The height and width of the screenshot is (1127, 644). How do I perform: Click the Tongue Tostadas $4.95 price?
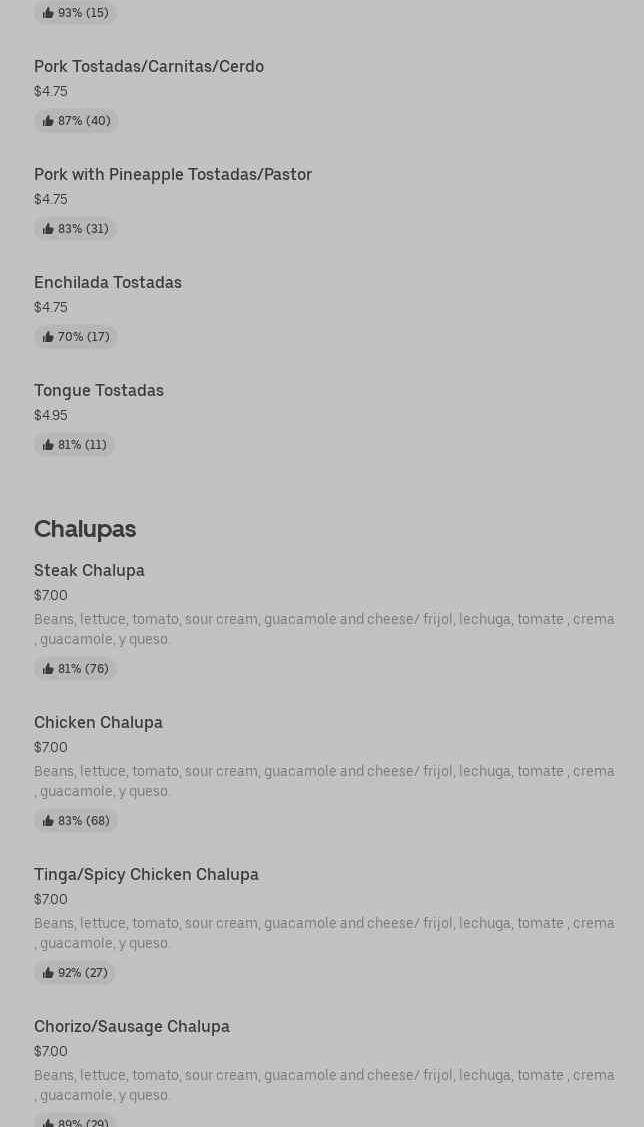[51, 415]
